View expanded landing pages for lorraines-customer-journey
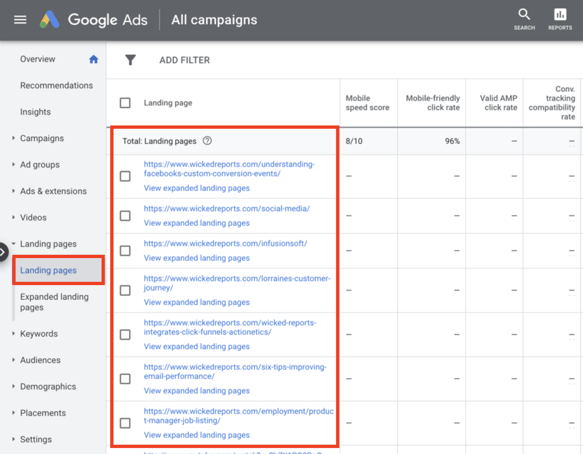583x454 pixels. tap(196, 302)
